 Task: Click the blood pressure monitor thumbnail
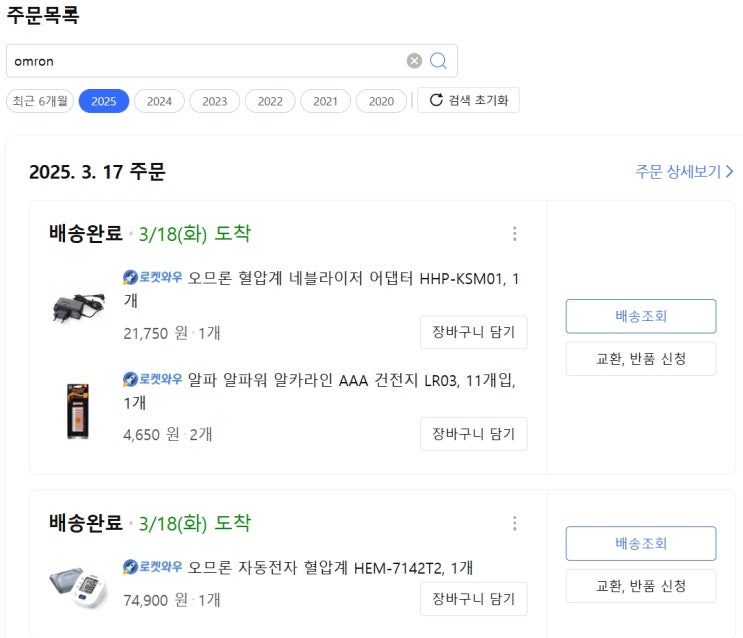pyautogui.click(x=78, y=587)
